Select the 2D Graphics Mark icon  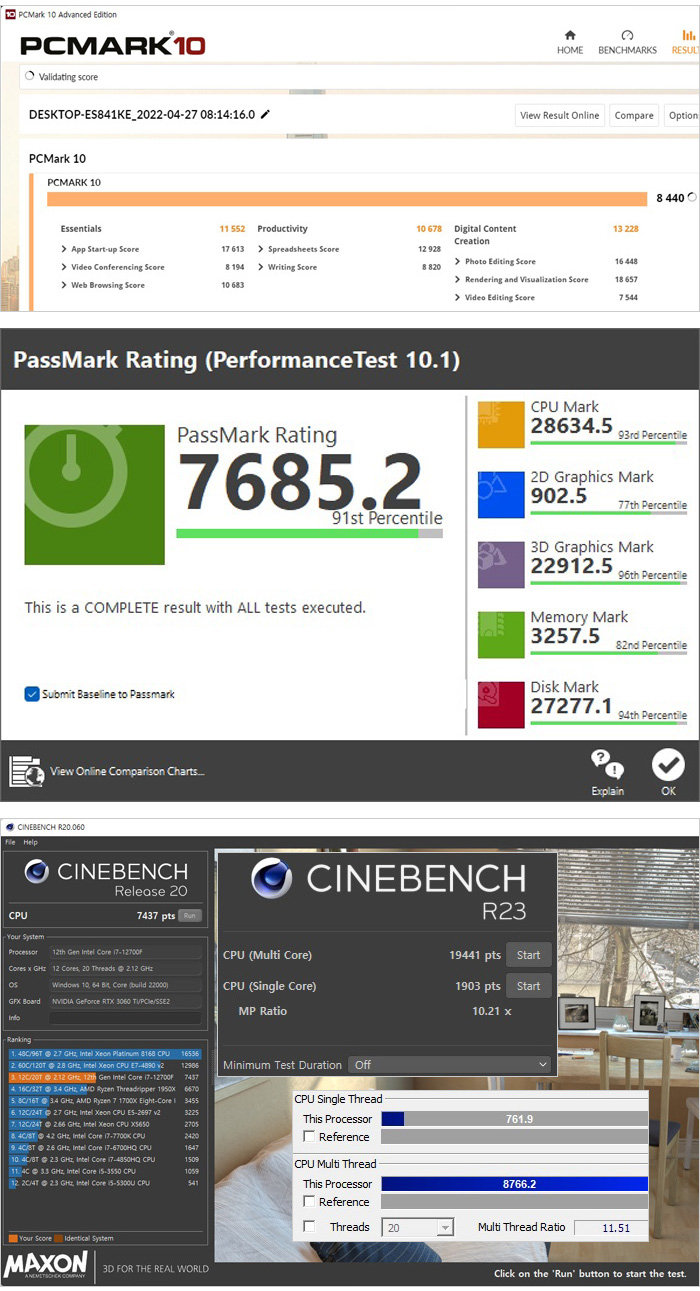point(501,494)
